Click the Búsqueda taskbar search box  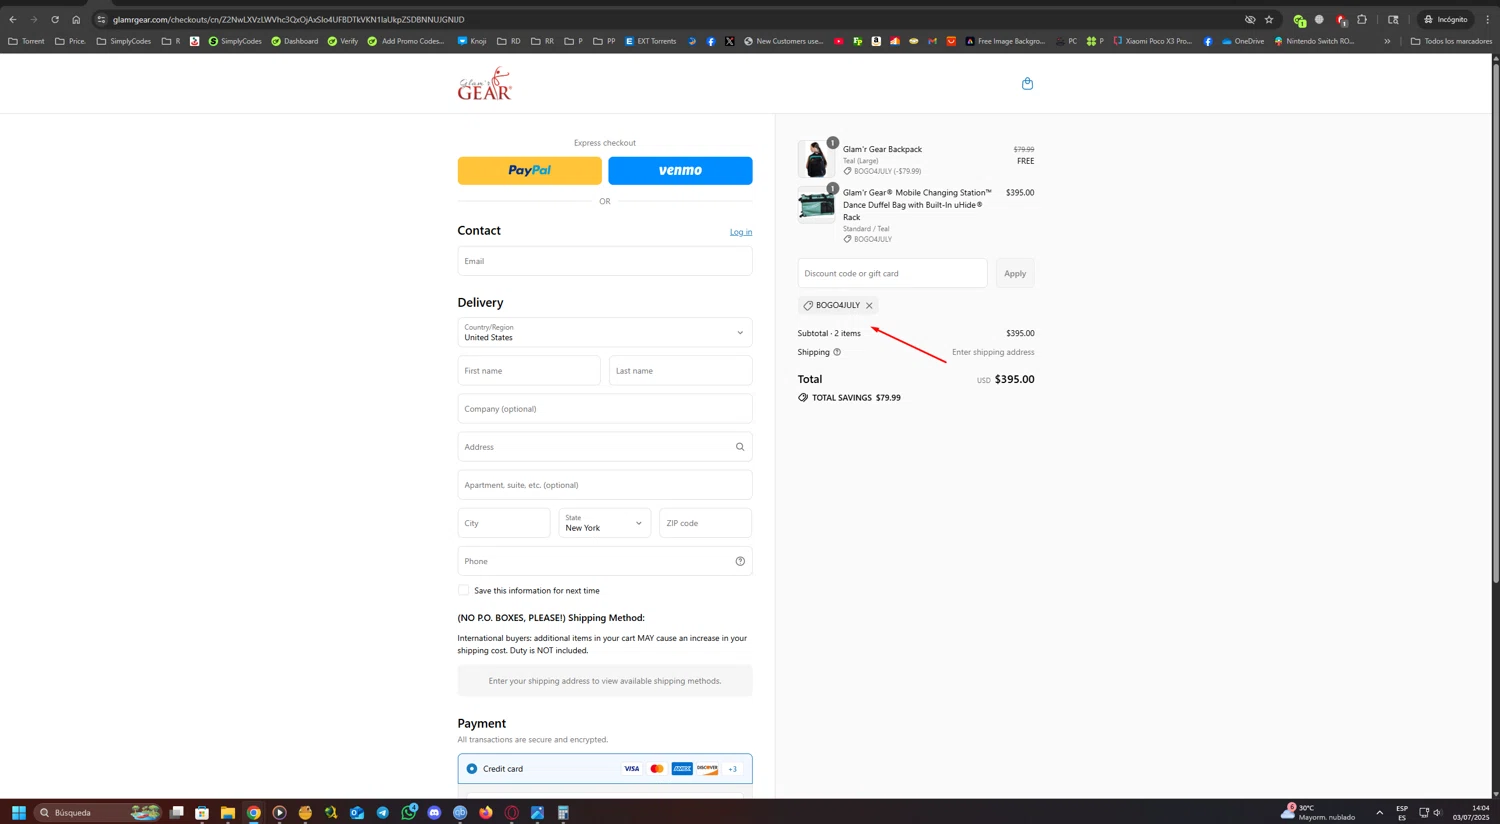click(98, 813)
